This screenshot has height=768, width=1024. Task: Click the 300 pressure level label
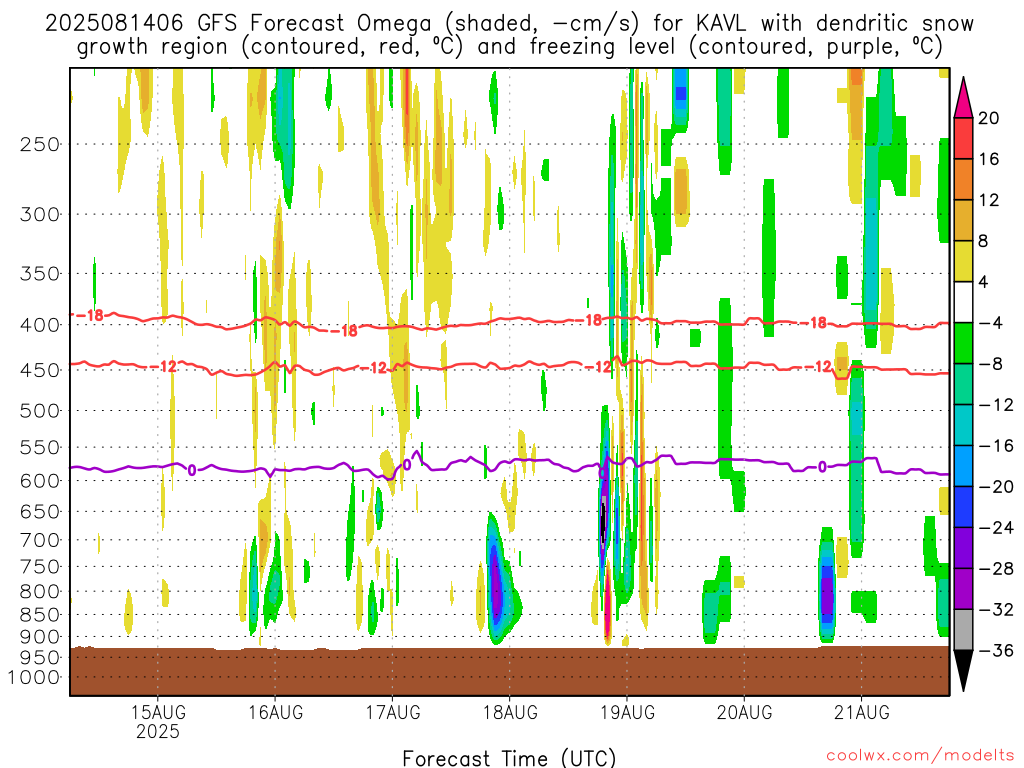pyautogui.click(x=40, y=214)
